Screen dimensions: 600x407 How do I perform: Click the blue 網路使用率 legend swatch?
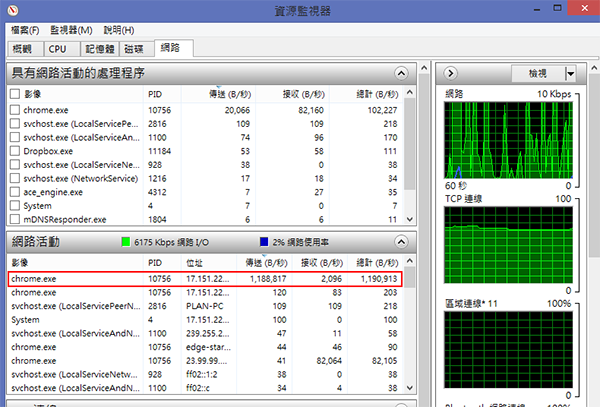(x=264, y=241)
